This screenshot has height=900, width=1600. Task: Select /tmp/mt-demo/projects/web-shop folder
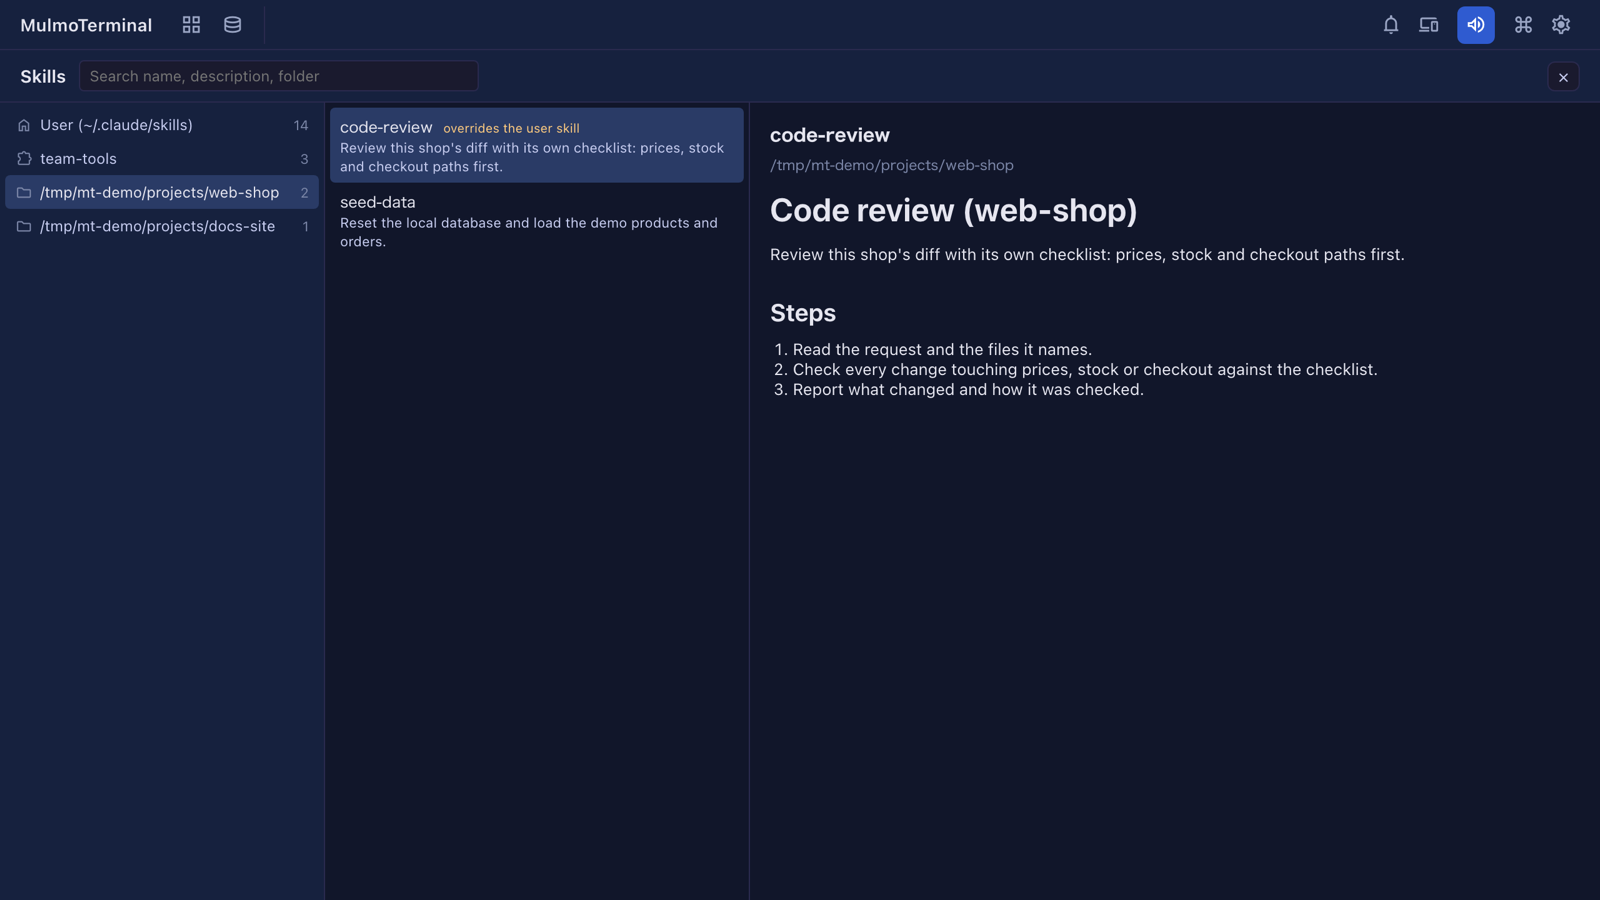point(162,192)
